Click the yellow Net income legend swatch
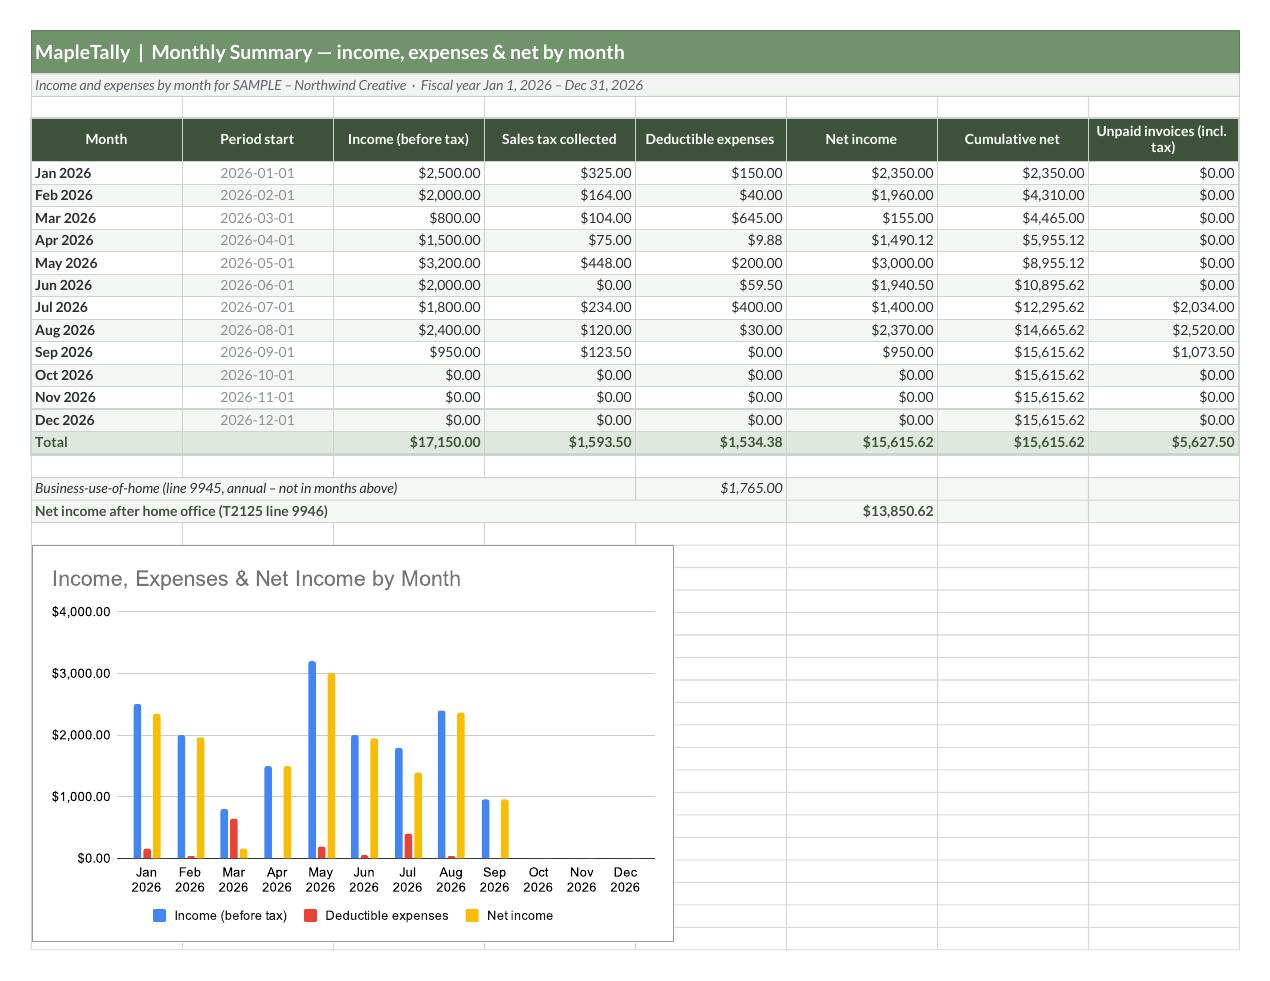 pyautogui.click(x=472, y=915)
